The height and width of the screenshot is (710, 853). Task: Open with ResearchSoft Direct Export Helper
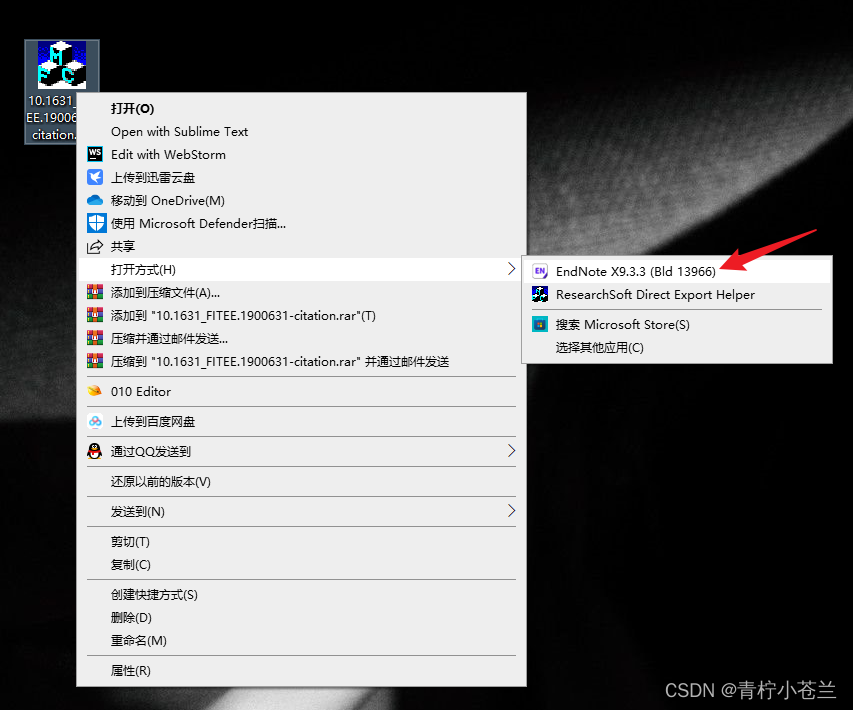tap(677, 294)
